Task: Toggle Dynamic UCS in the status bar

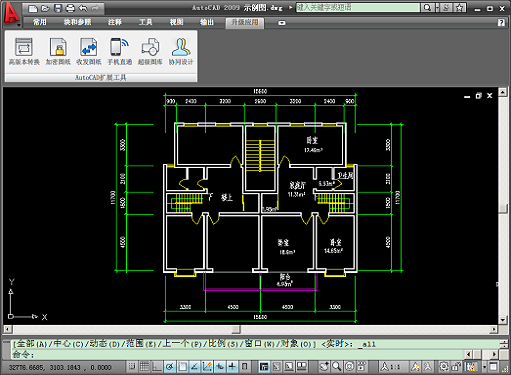Action: pos(207,367)
